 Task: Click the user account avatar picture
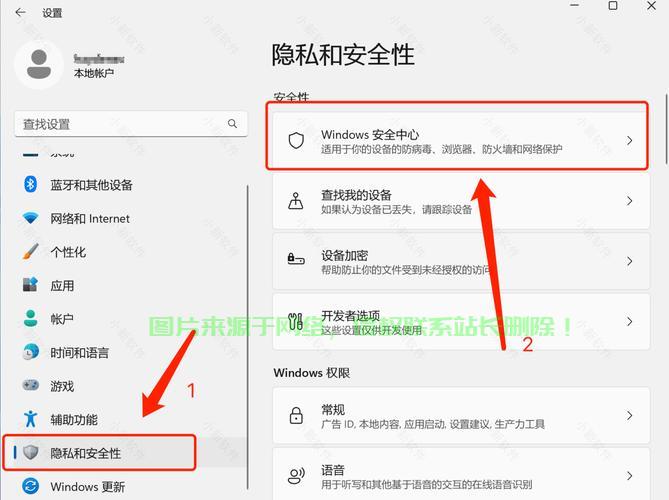[39, 64]
